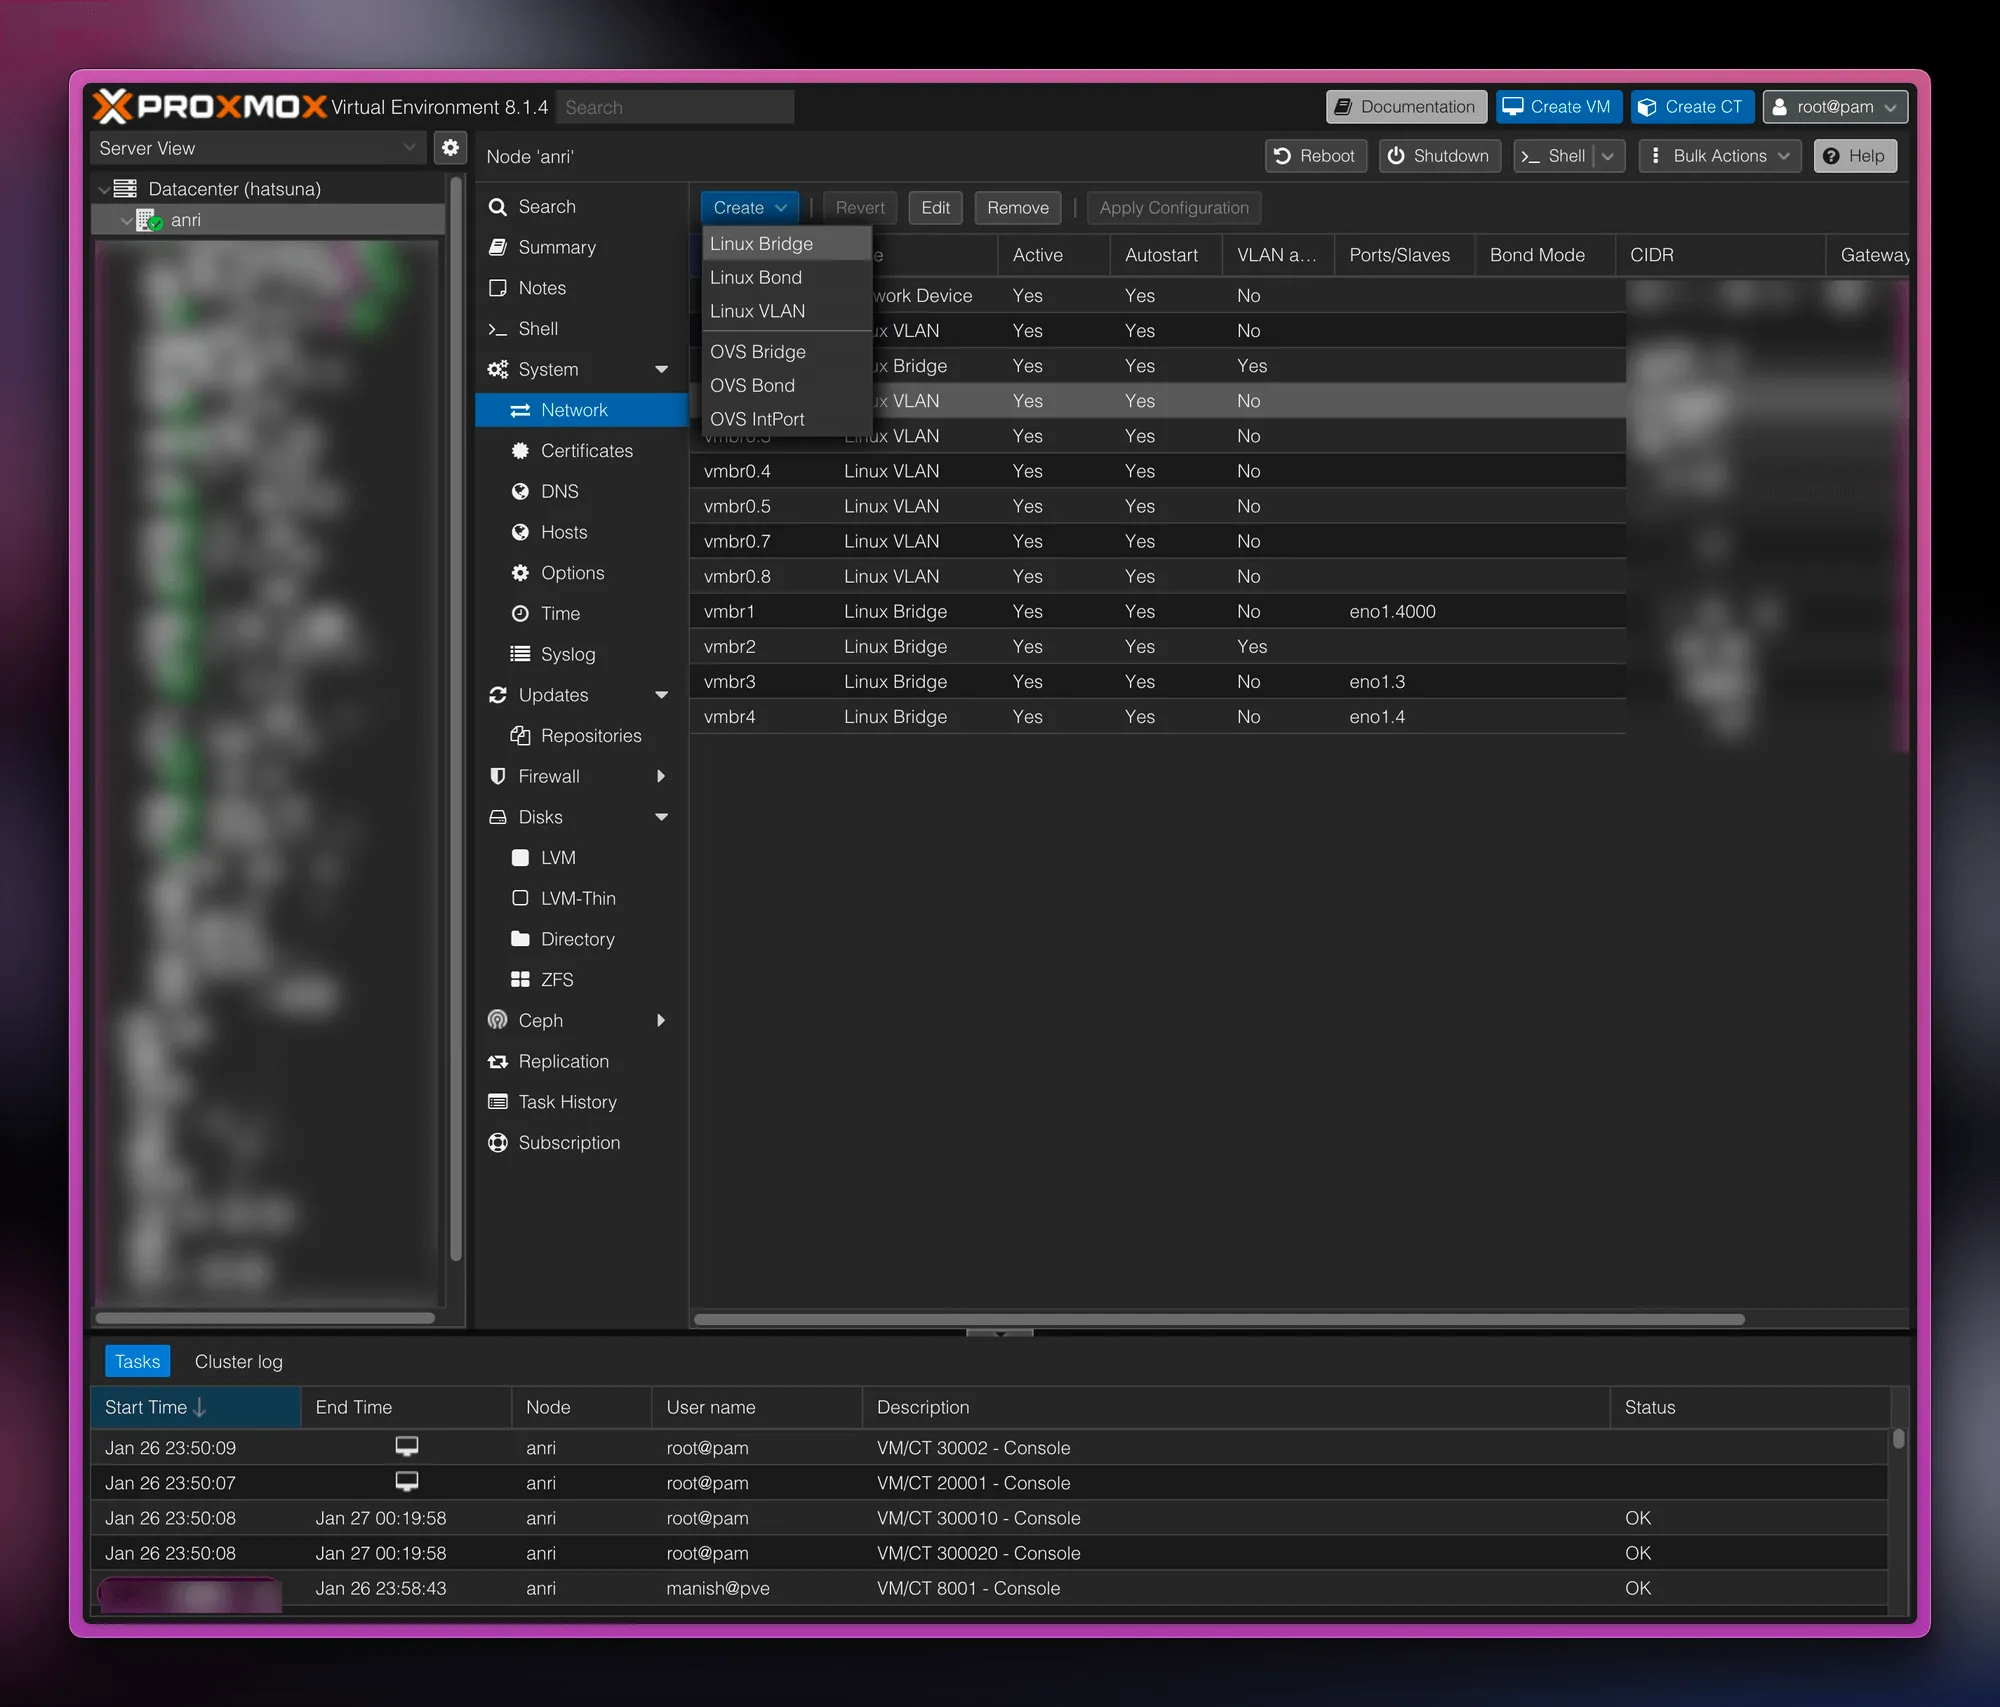2000x1707 pixels.
Task: Open the root@pam user dropdown
Action: [x=1835, y=107]
